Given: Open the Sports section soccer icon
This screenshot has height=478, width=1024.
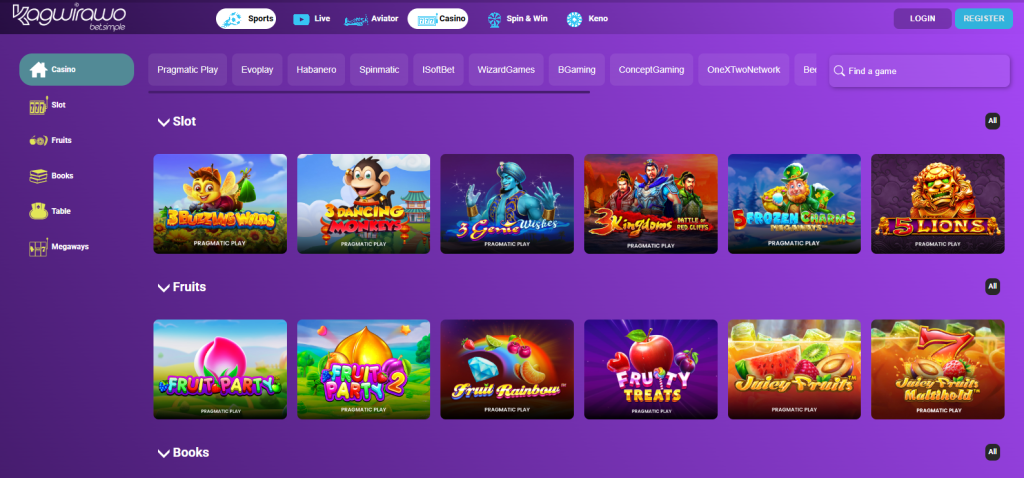Looking at the screenshot, I should coord(232,19).
